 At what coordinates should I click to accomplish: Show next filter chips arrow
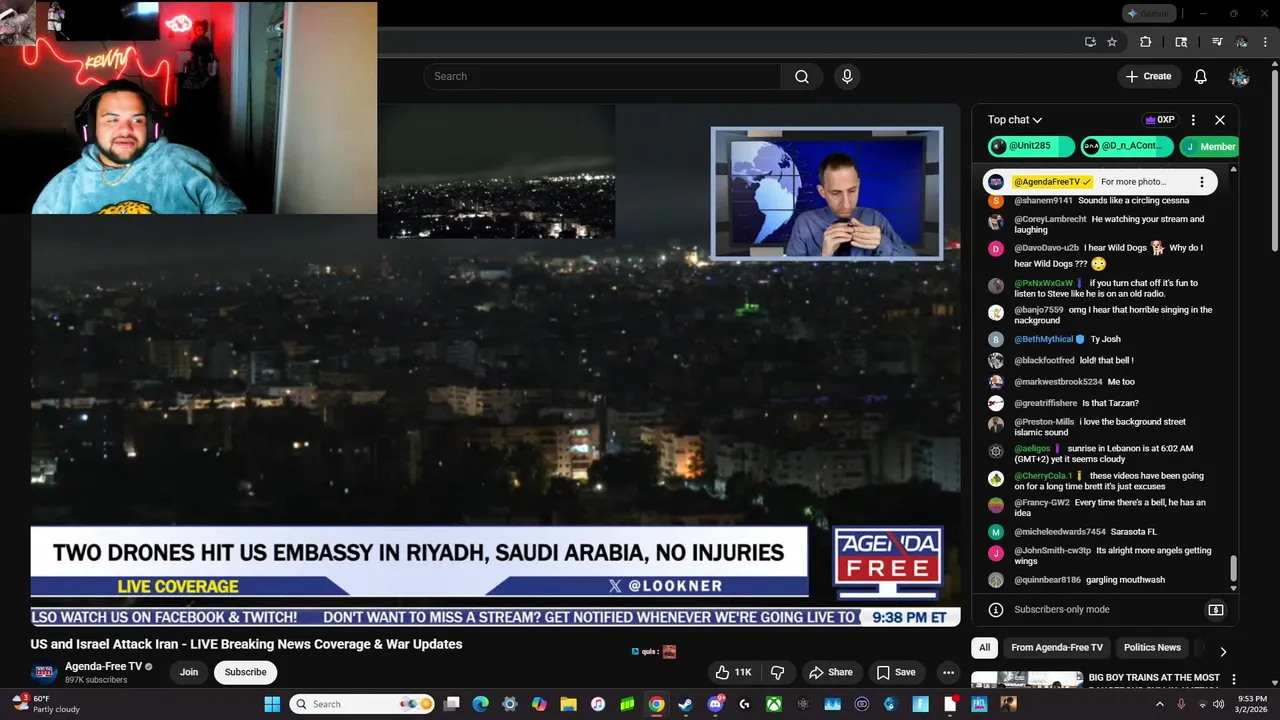[x=1222, y=651]
